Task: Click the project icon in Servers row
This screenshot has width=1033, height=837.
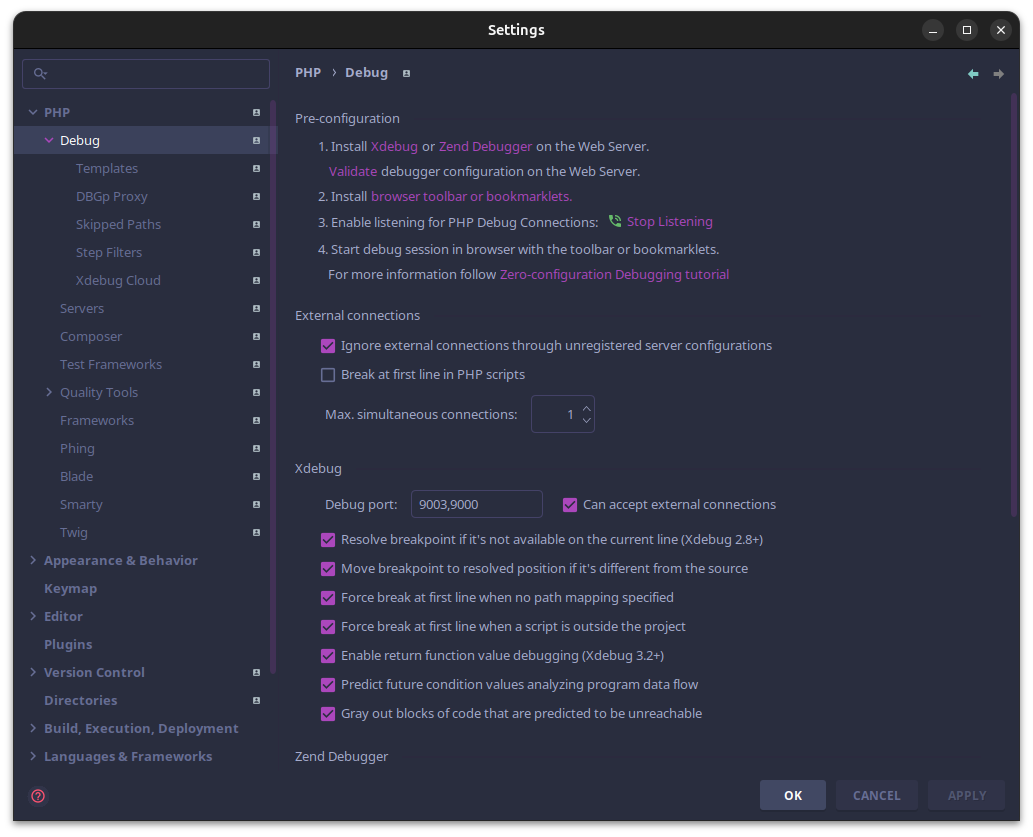Action: coord(256,308)
